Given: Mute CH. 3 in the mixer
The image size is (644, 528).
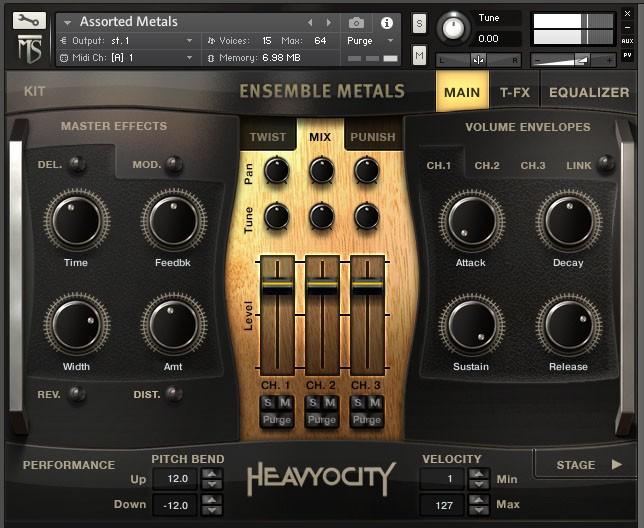Looking at the screenshot, I should click(x=375, y=403).
